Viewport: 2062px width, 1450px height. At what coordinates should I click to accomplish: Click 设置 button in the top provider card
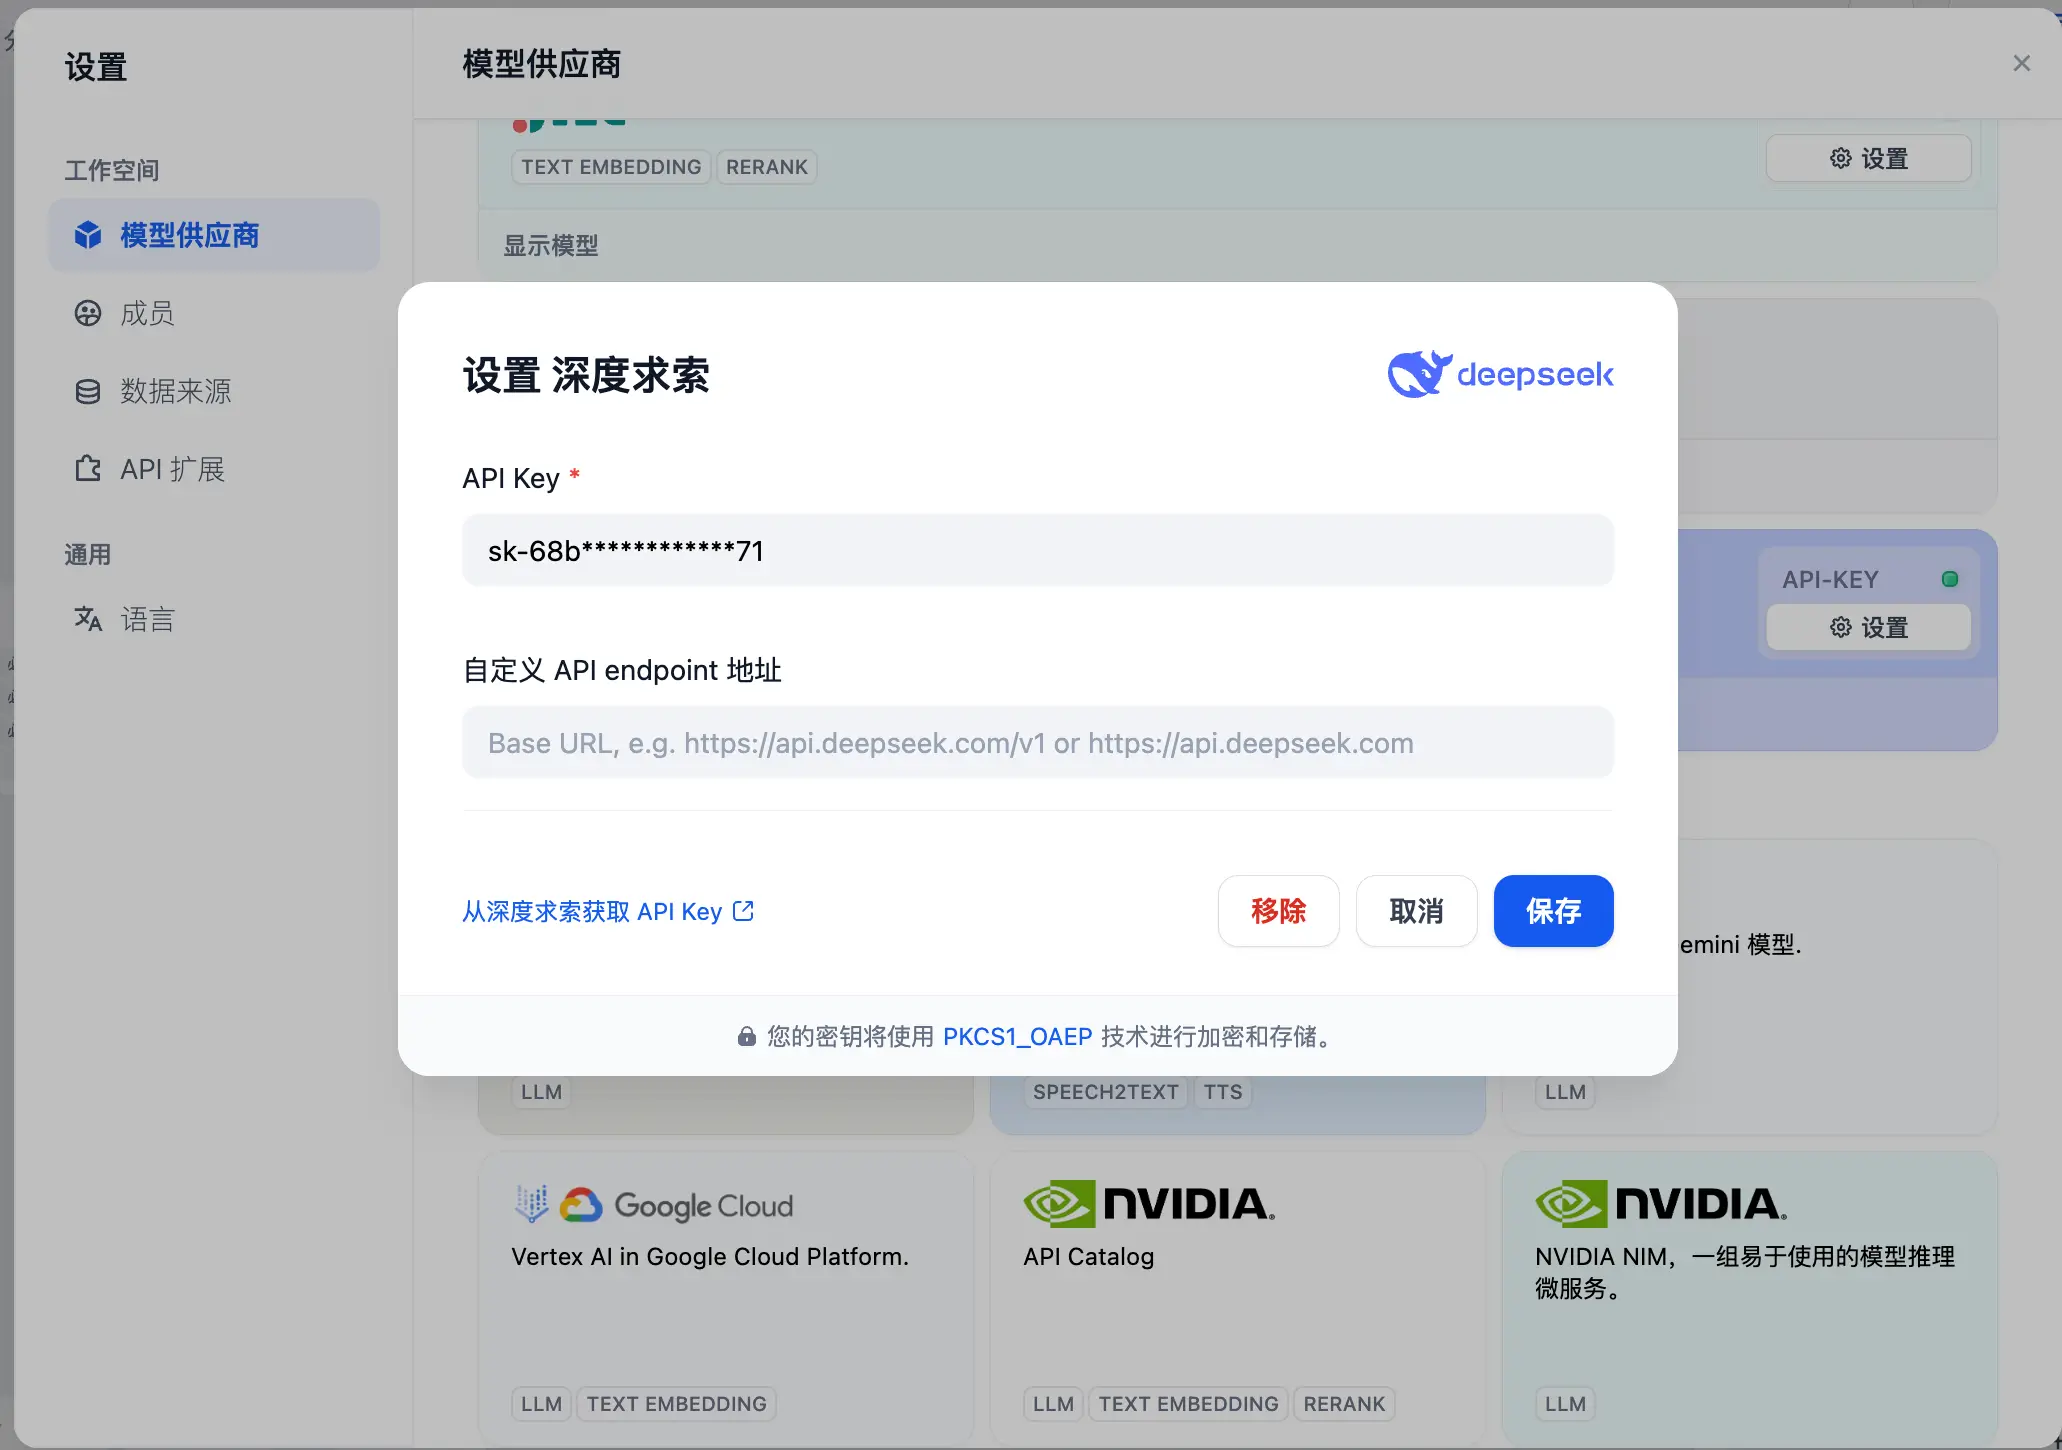[x=1868, y=158]
